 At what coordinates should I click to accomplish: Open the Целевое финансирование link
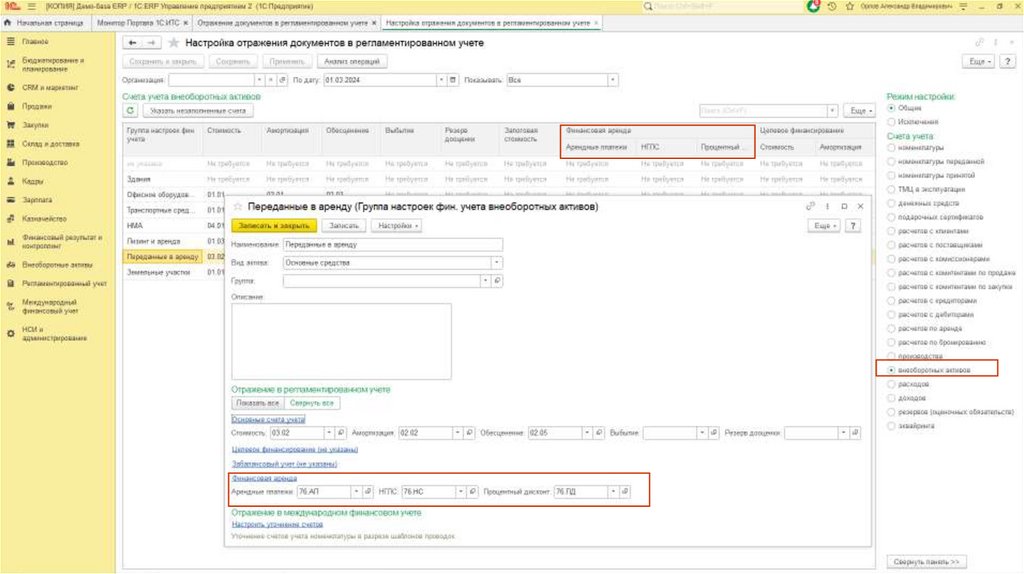click(294, 450)
